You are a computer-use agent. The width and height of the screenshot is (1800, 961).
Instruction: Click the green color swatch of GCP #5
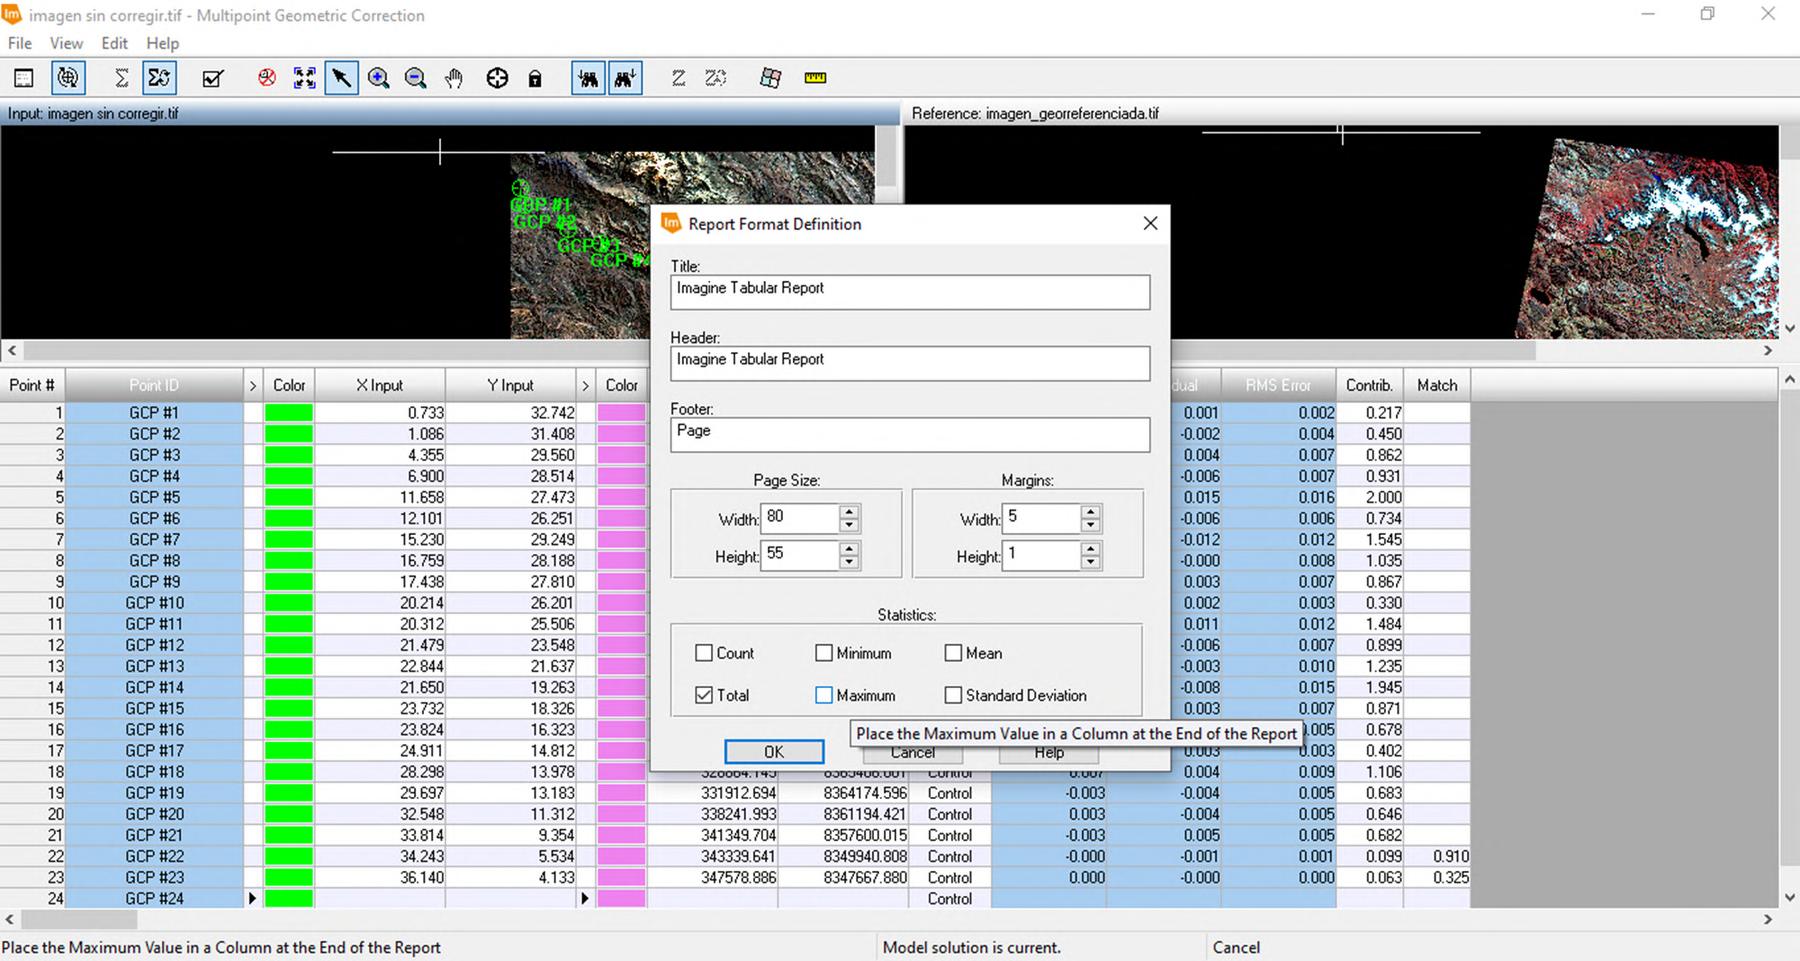coord(288,497)
